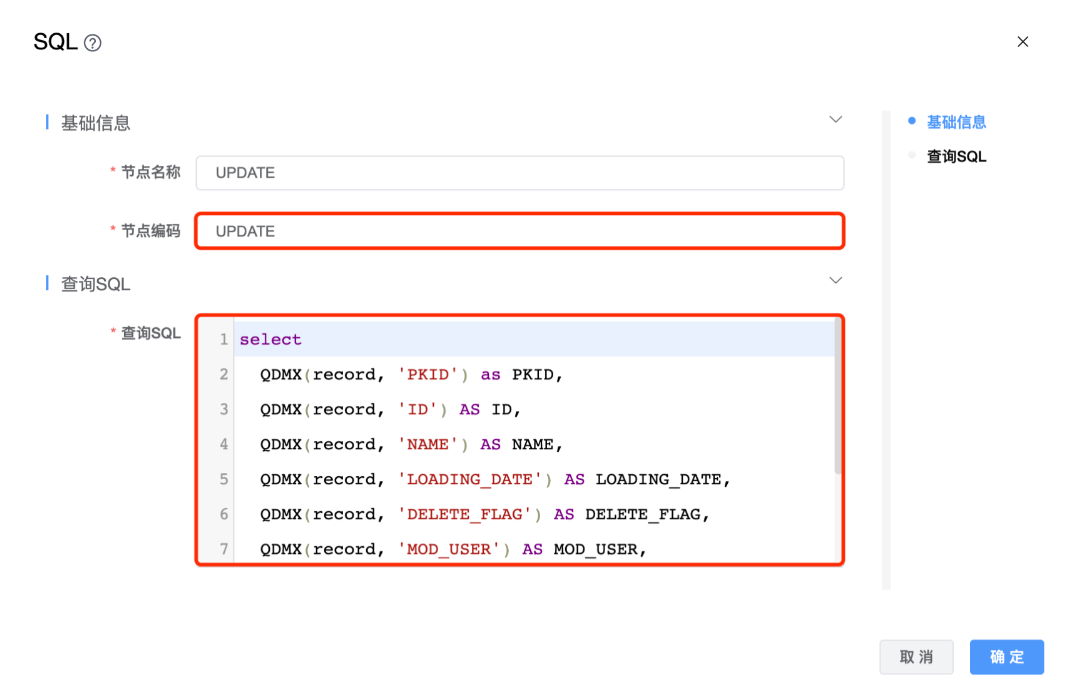Click the 基础信息 section heading

coord(96,123)
